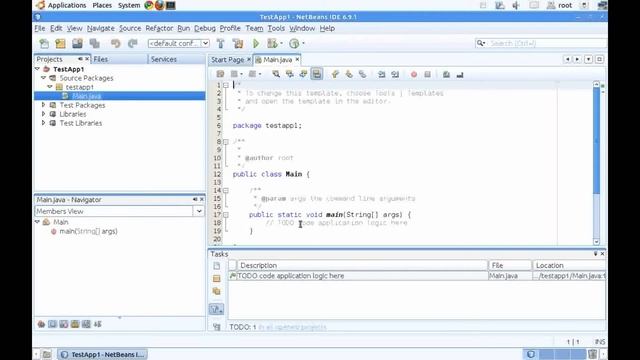Toggle show fields filter in Navigator
This screenshot has width=640, height=360.
pos(52,324)
